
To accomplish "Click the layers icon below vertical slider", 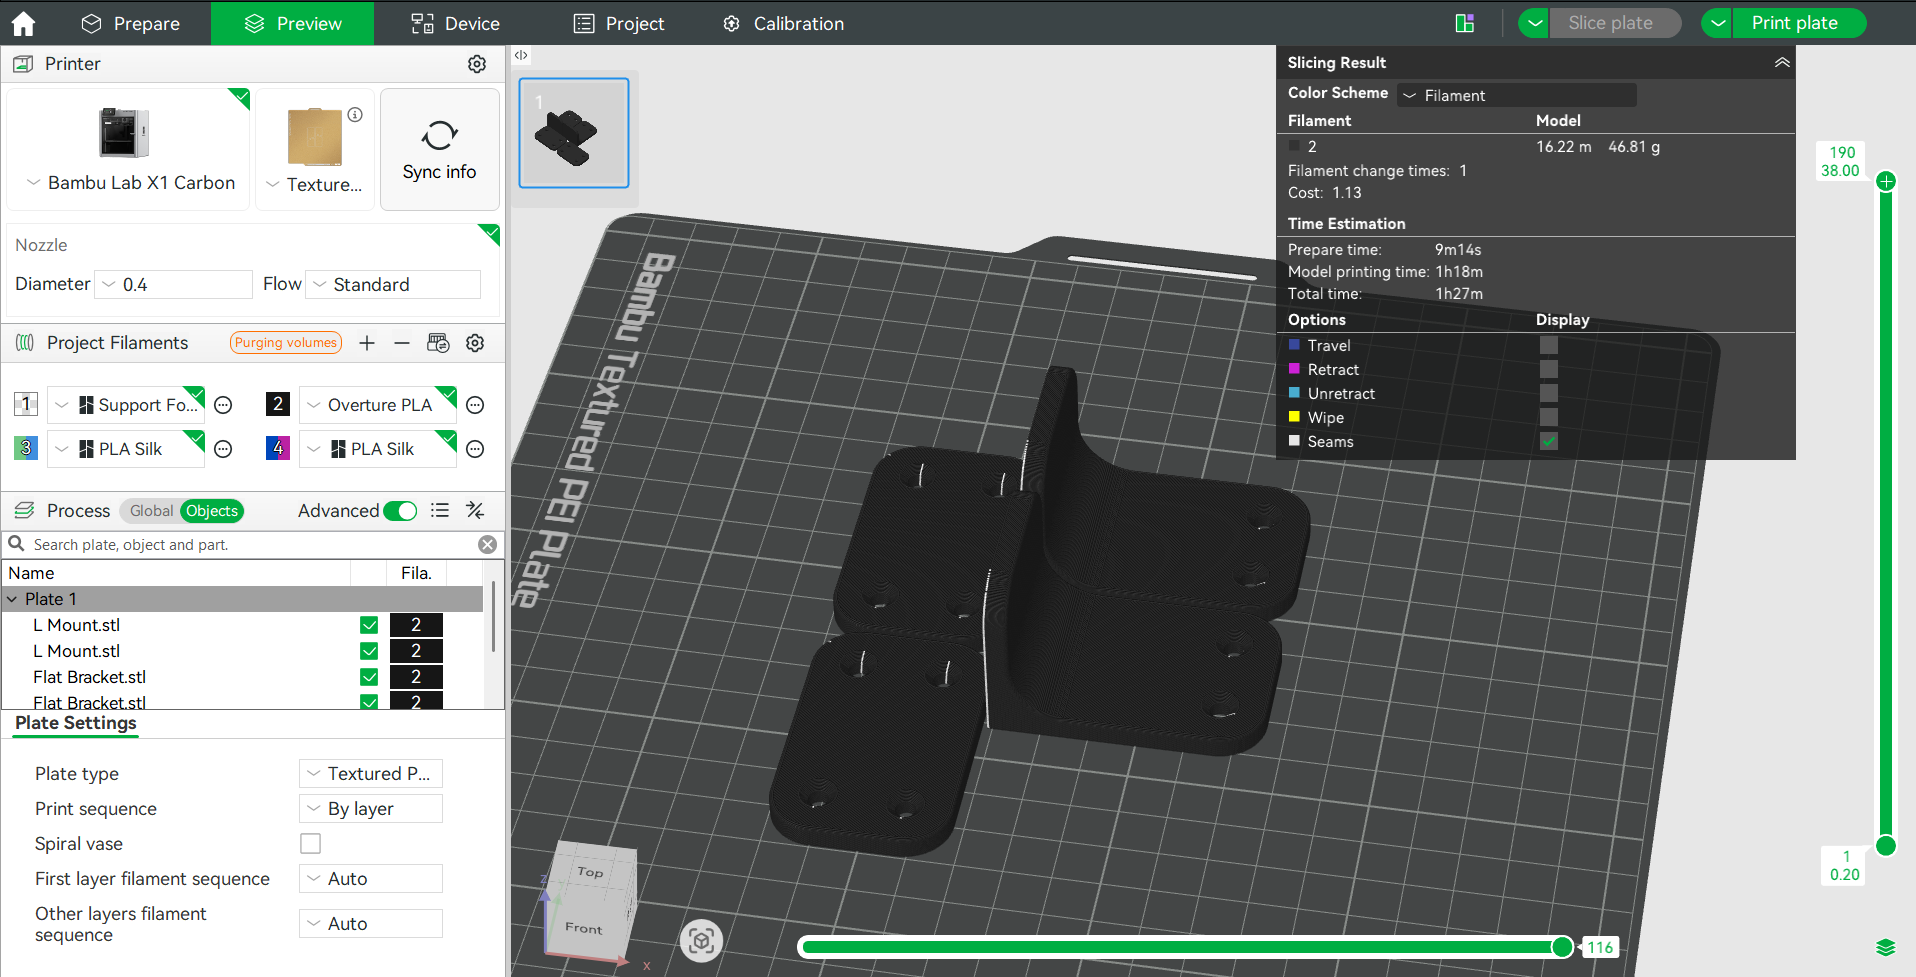I will click(1885, 947).
